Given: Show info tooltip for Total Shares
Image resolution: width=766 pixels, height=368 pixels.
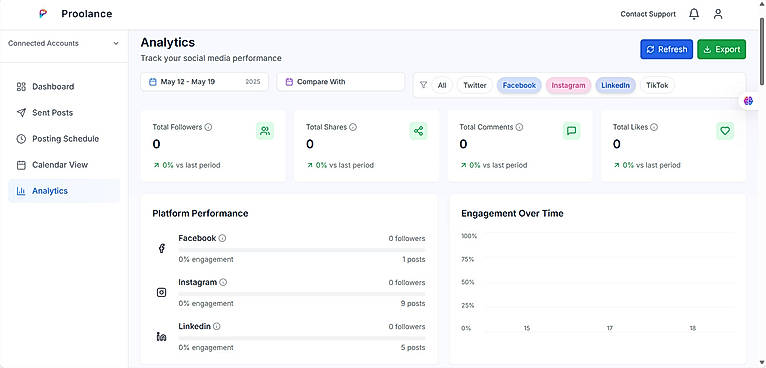Looking at the screenshot, I should (353, 127).
